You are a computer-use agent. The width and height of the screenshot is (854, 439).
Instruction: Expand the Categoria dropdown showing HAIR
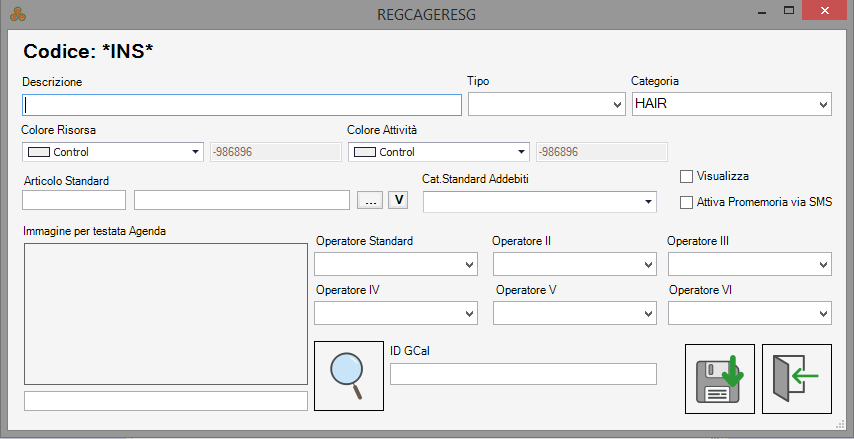pyautogui.click(x=731, y=104)
